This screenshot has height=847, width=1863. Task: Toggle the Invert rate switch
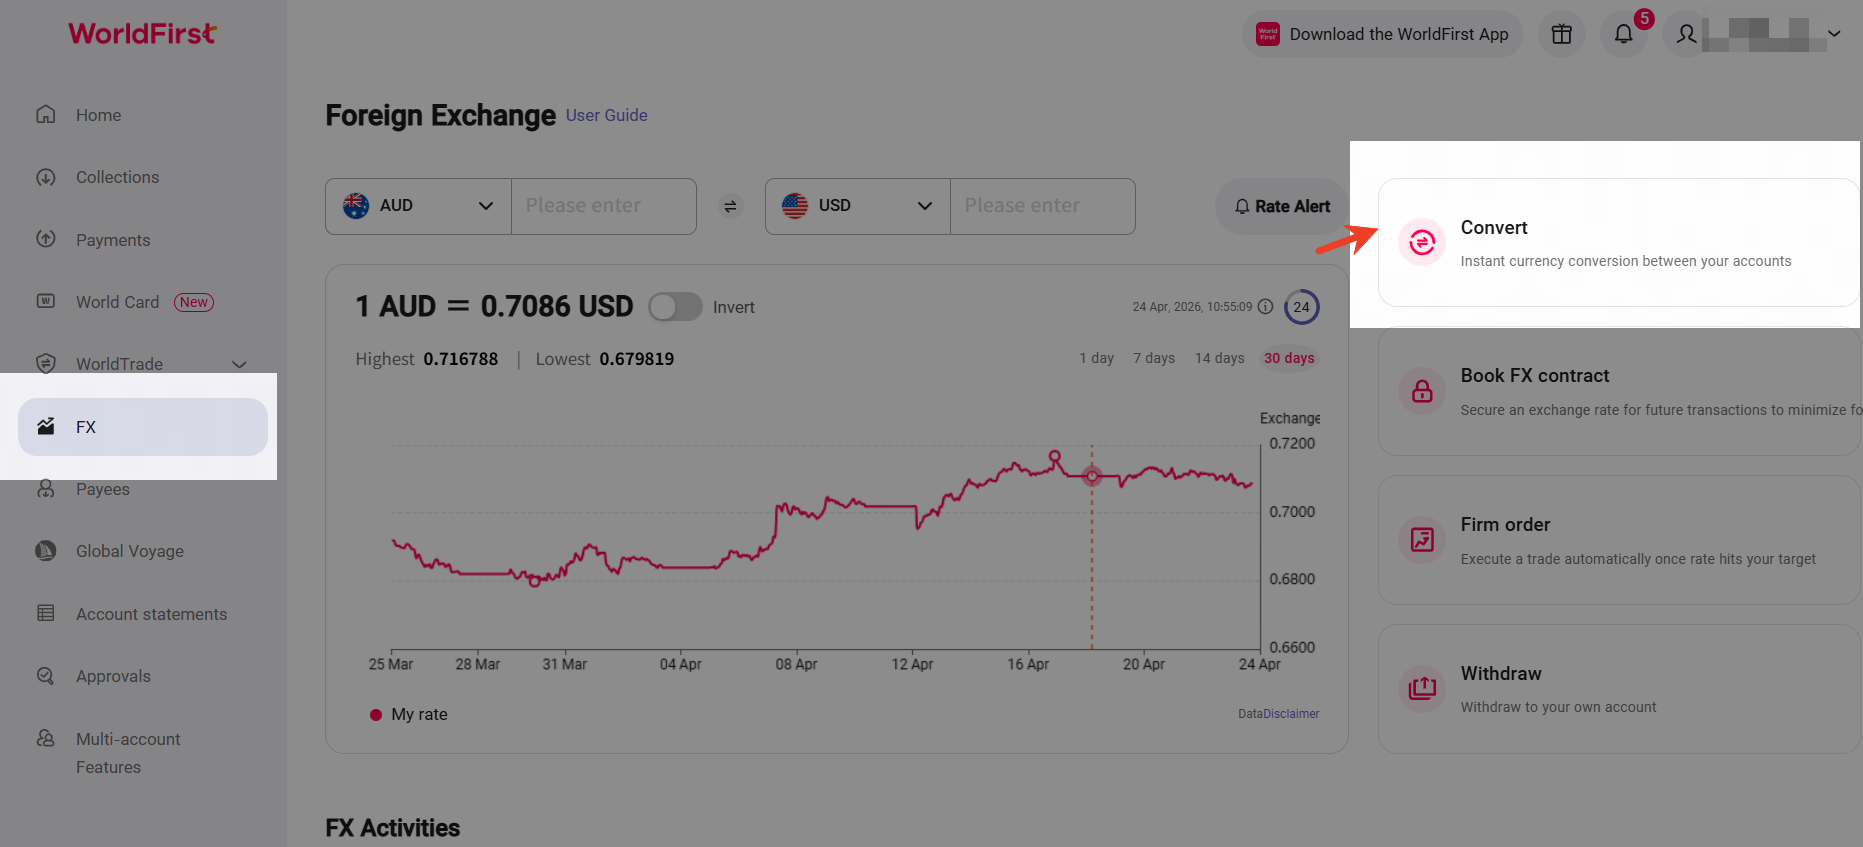pos(676,306)
